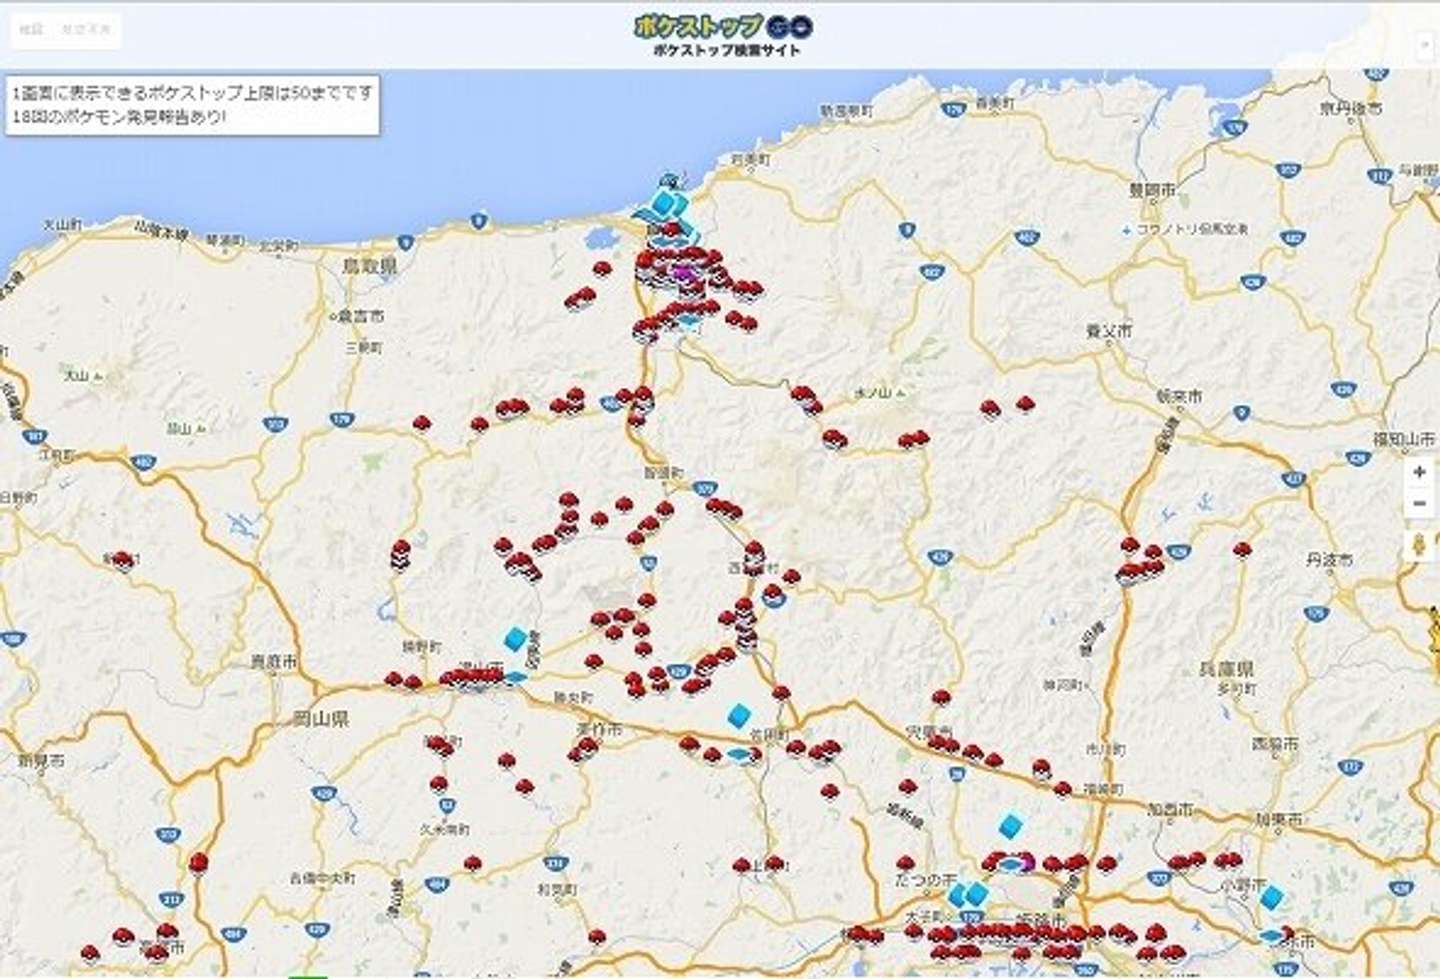
Task: Click the Pokéball directly north of 宍粟市
Action: pos(941,698)
